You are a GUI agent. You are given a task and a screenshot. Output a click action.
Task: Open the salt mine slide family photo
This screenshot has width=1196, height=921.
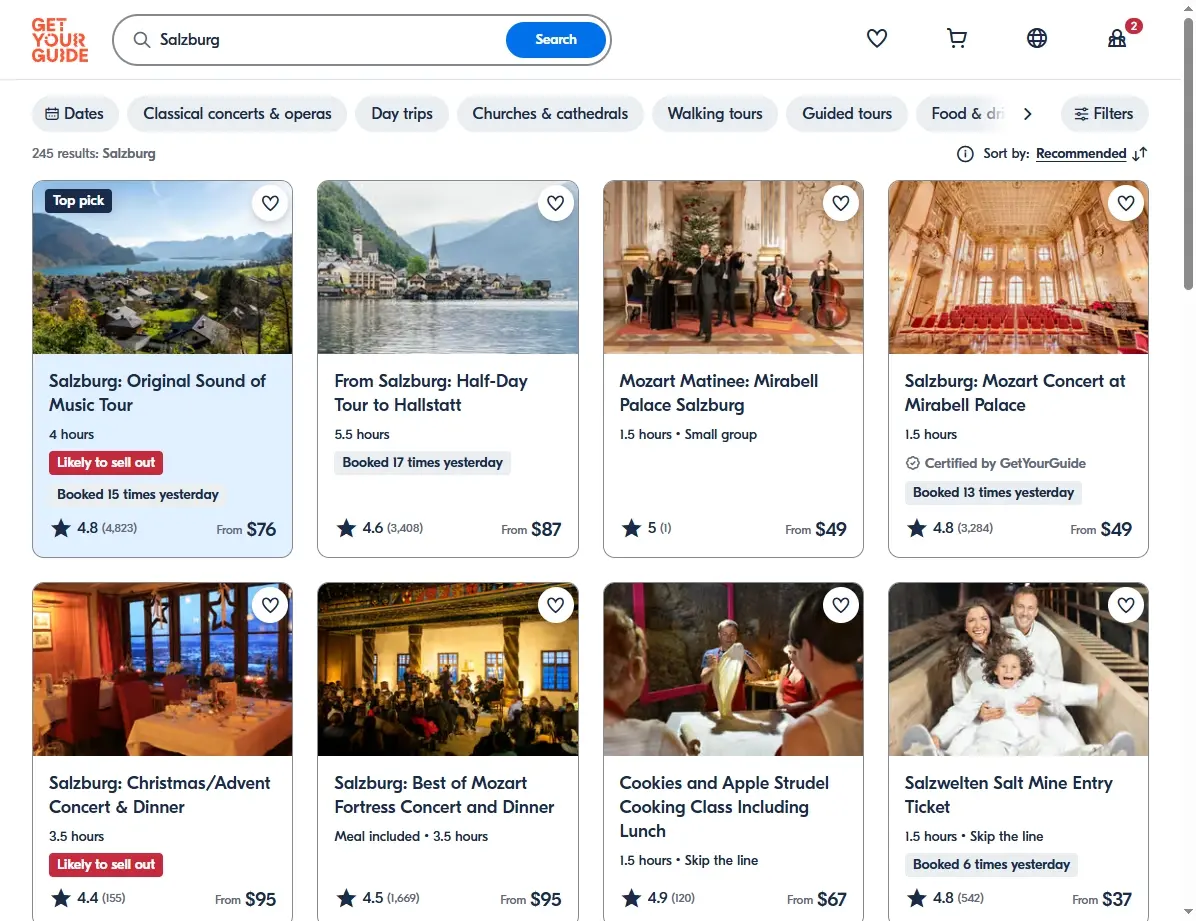coord(1018,669)
